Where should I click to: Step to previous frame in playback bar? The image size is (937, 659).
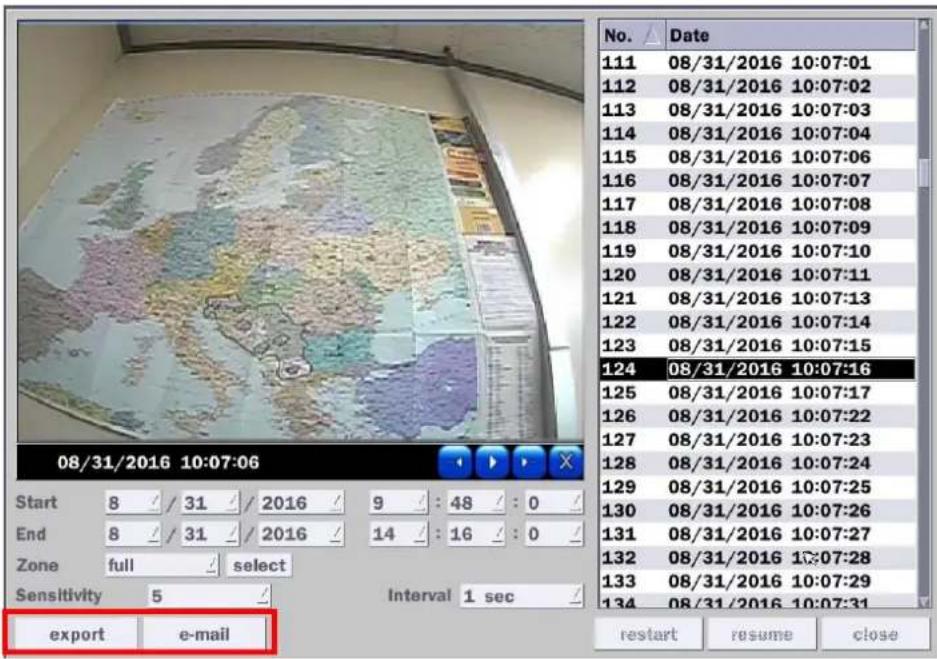click(456, 462)
